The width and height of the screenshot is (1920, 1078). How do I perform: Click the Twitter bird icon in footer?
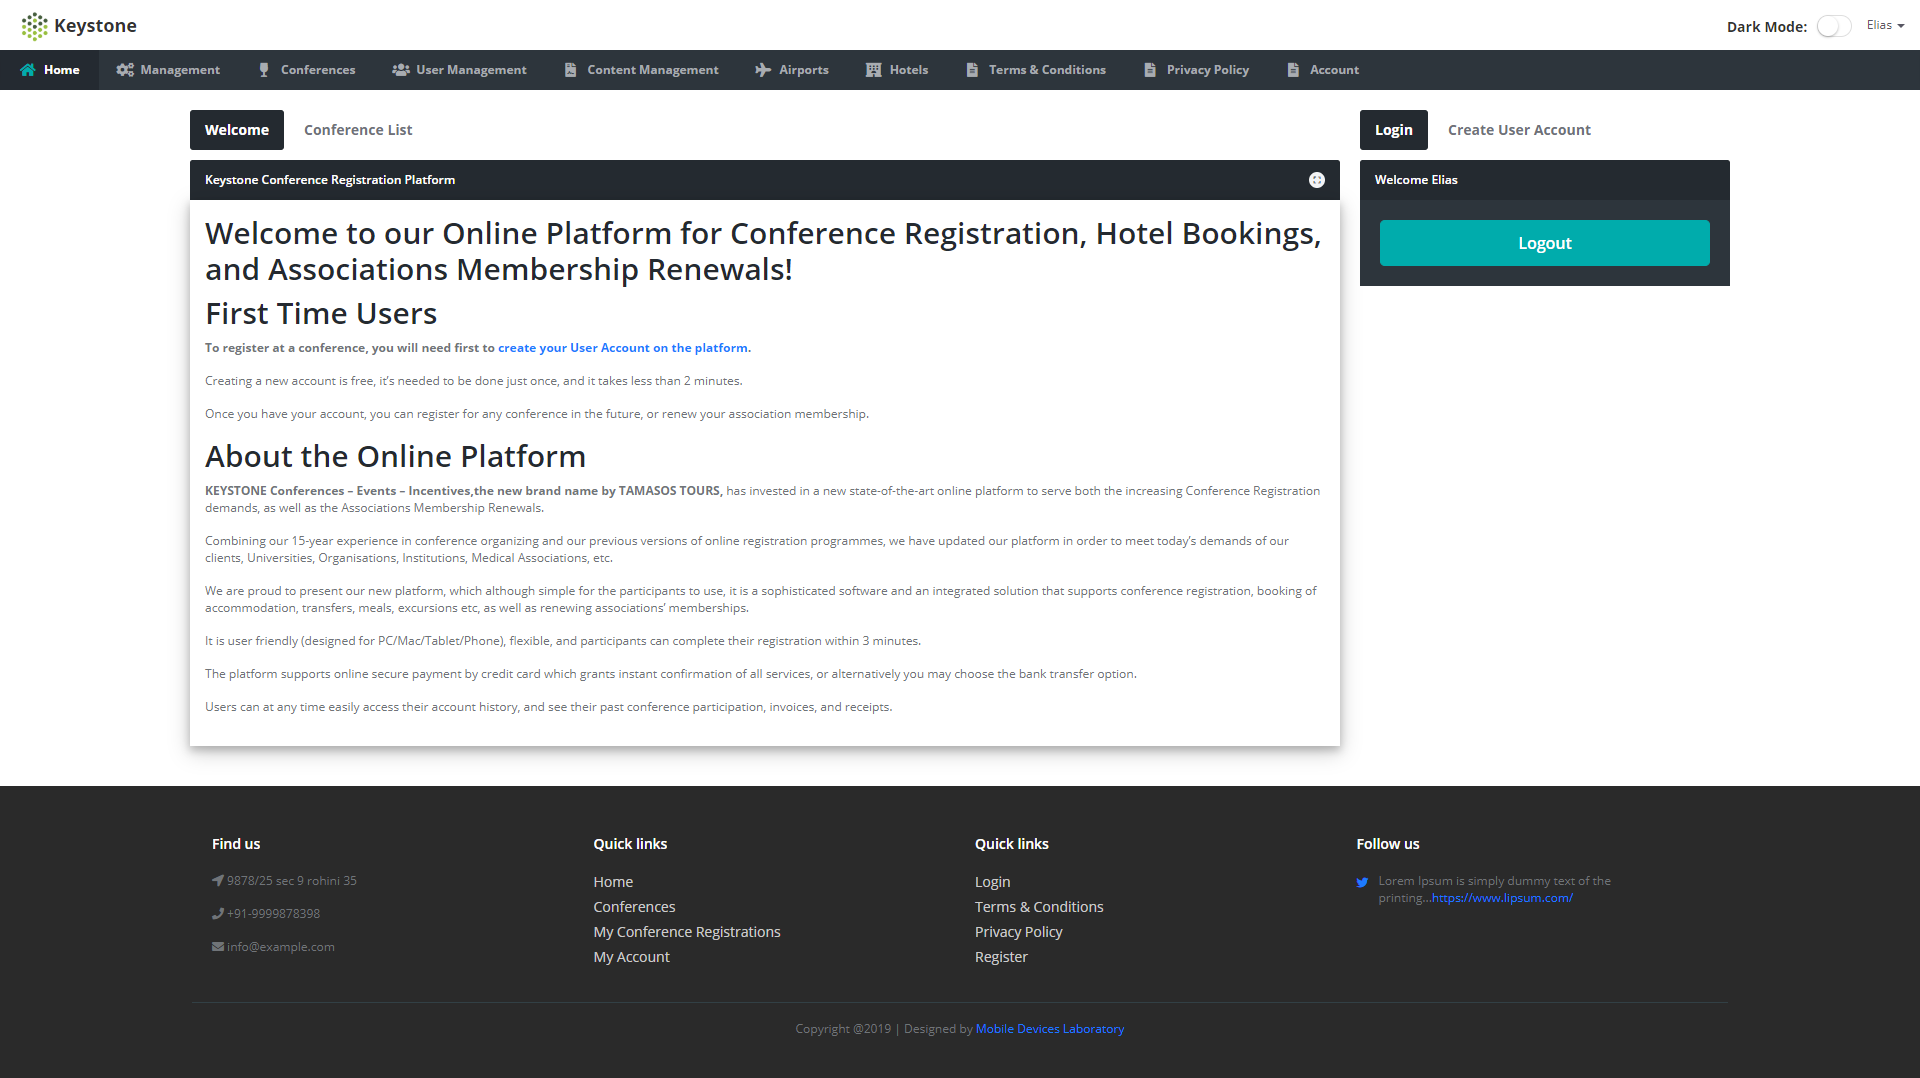tap(1361, 882)
